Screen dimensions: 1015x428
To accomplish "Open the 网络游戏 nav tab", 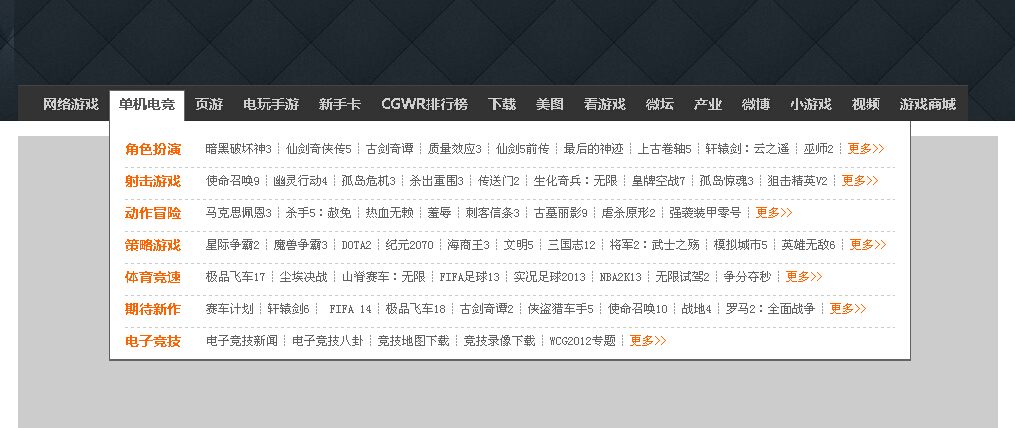I will click(x=71, y=104).
